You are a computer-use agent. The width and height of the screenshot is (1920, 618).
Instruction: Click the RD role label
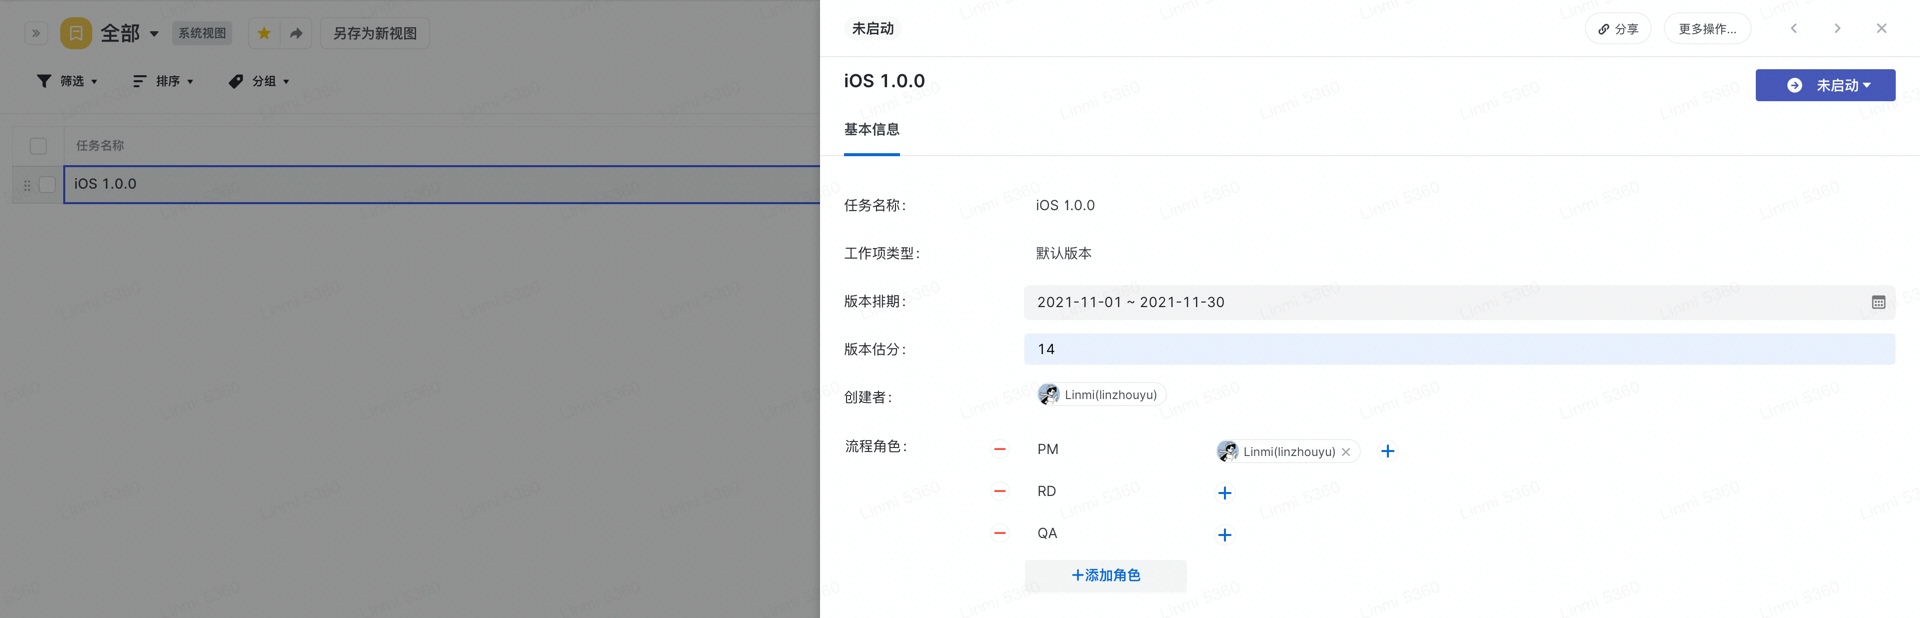click(1047, 491)
